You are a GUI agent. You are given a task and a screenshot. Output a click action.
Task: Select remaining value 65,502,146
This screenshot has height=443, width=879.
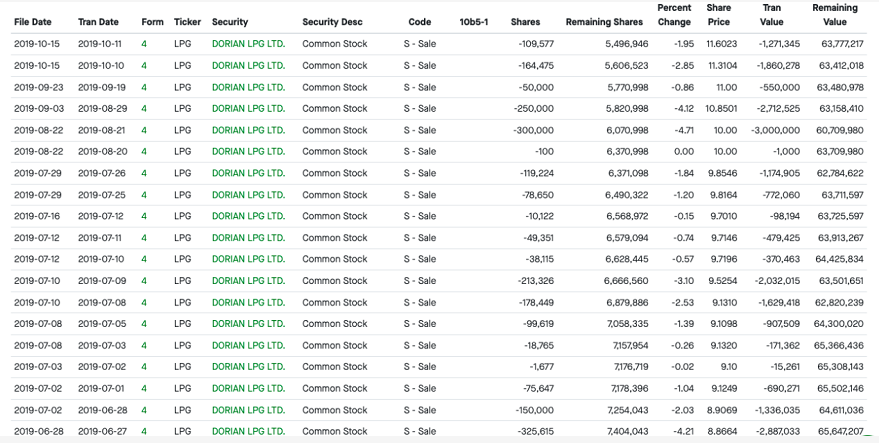click(x=841, y=389)
